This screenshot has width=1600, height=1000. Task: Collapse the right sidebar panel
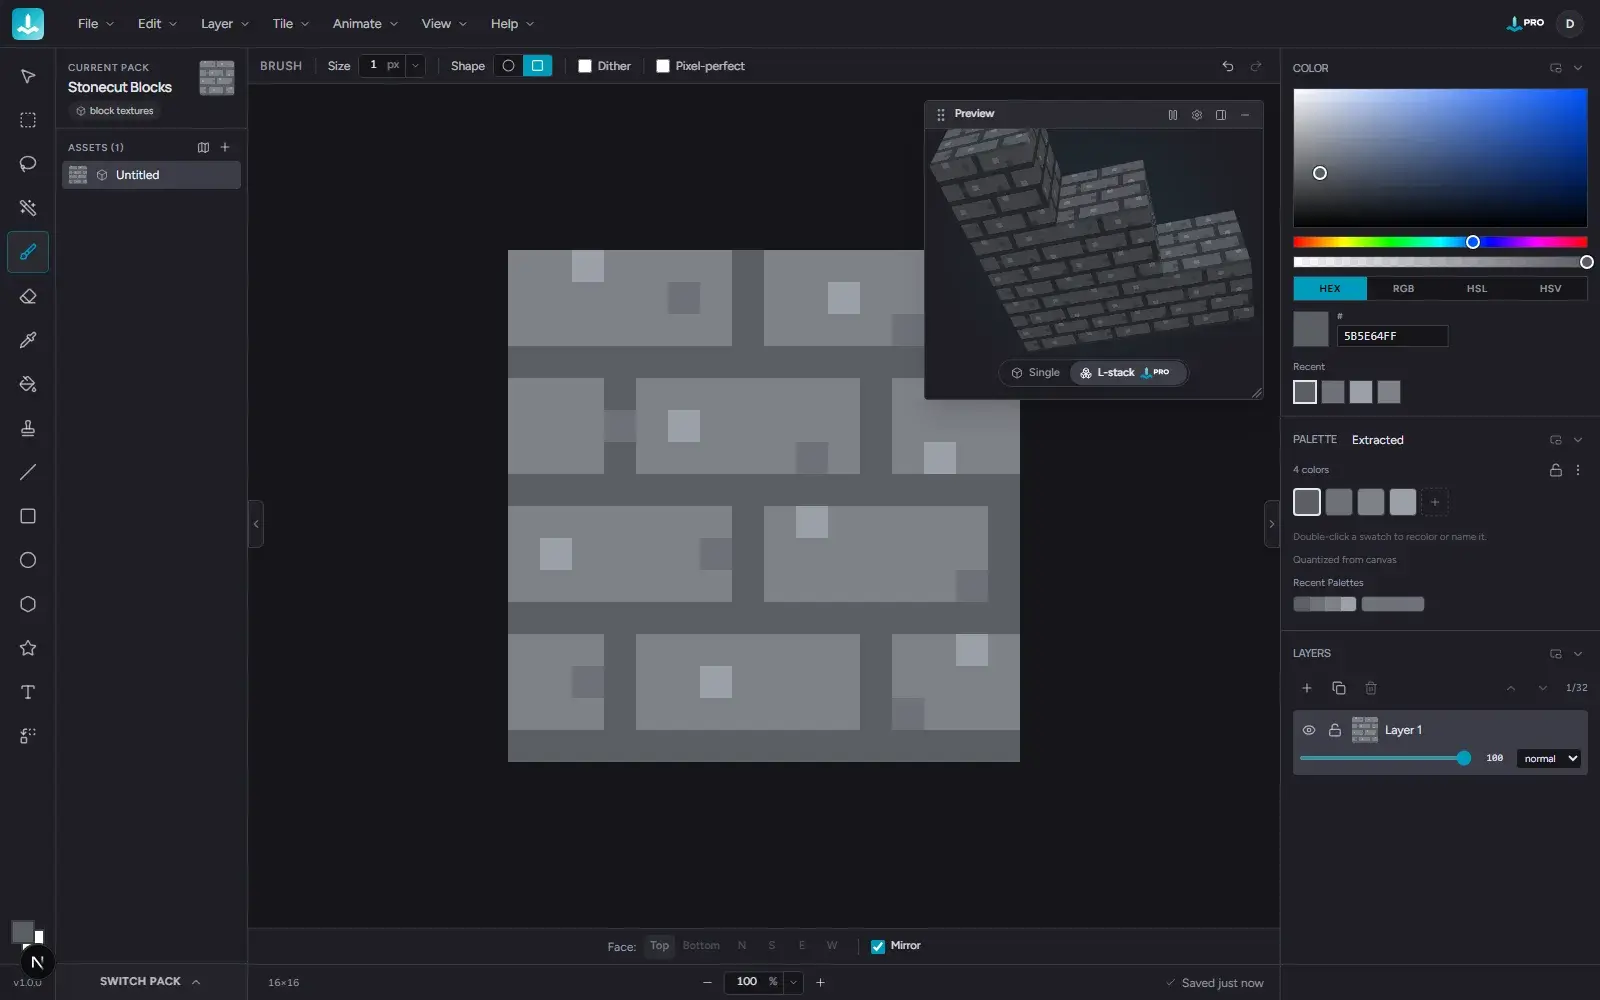coord(1272,524)
